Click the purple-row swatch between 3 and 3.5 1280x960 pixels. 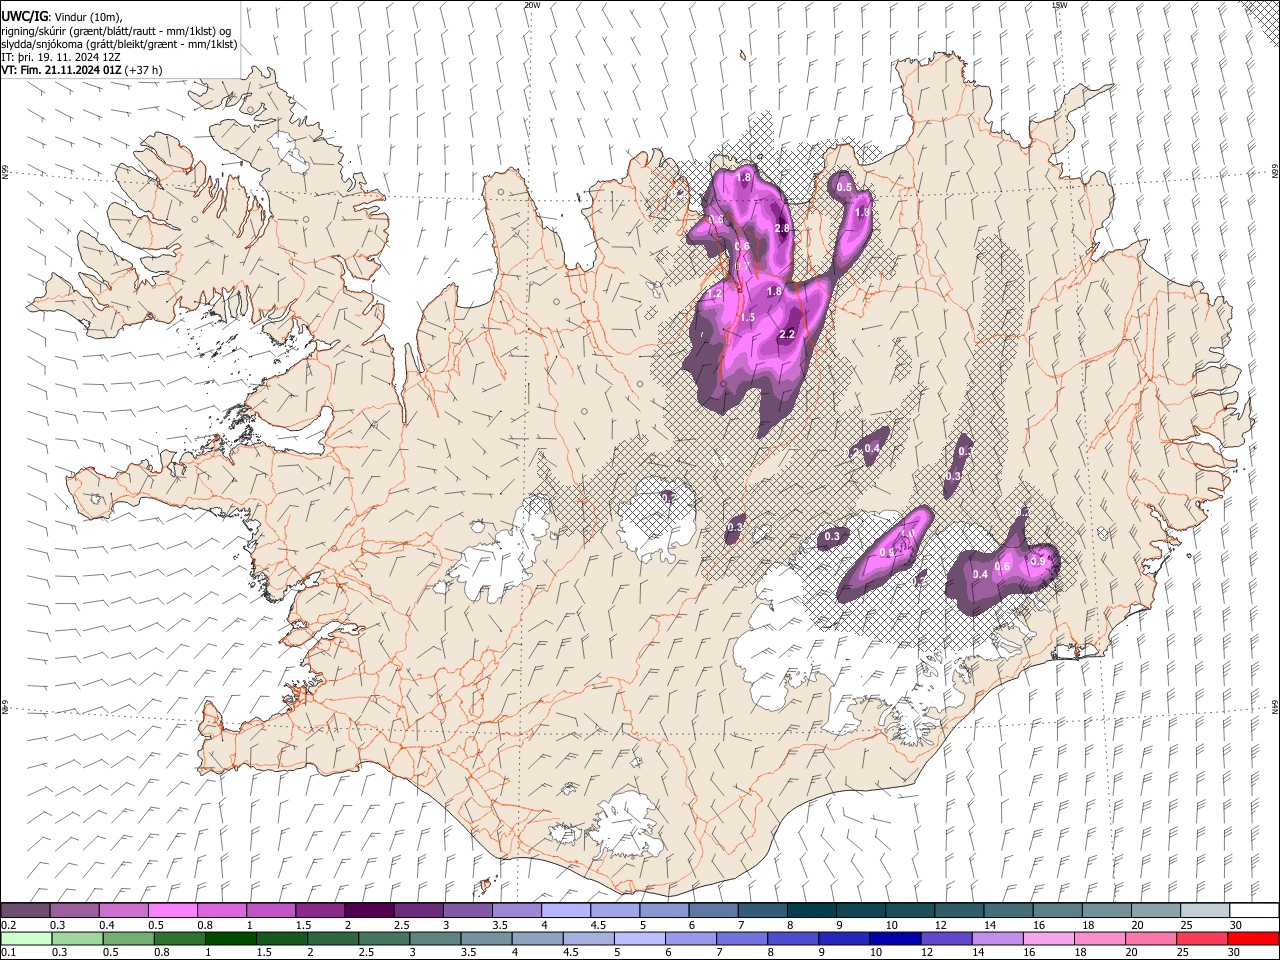(467, 910)
